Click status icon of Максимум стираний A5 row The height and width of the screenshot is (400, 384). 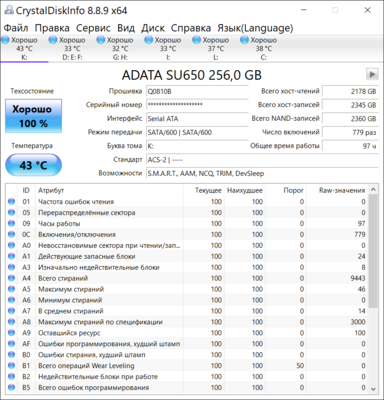pos(11,289)
